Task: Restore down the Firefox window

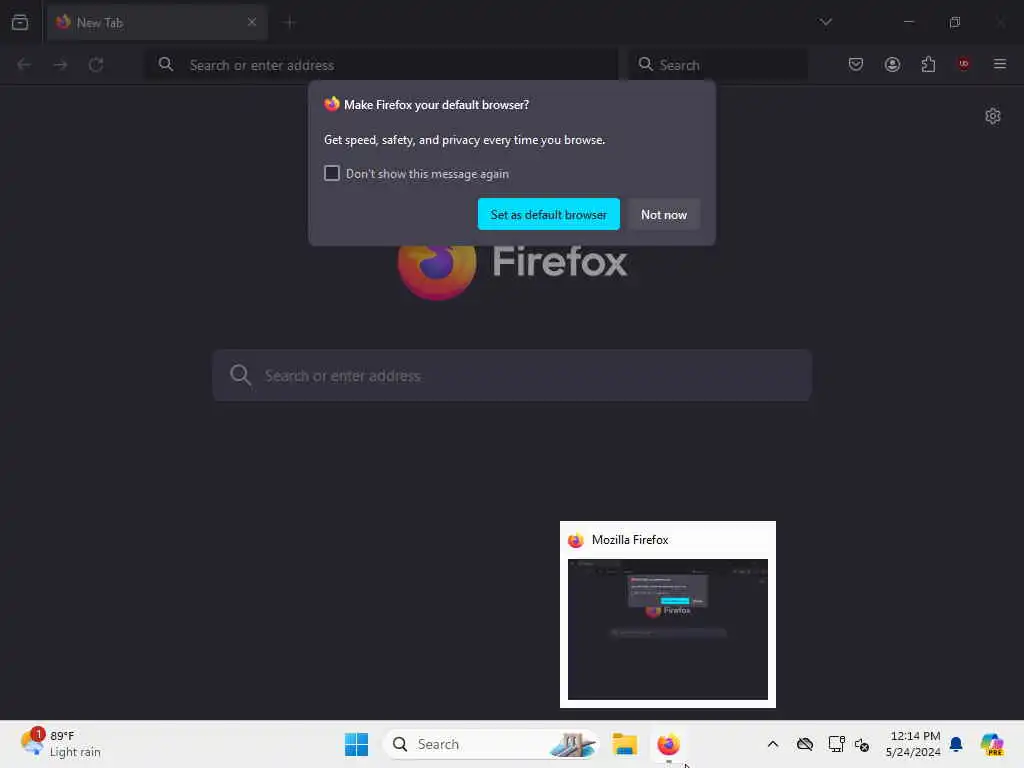Action: (954, 22)
